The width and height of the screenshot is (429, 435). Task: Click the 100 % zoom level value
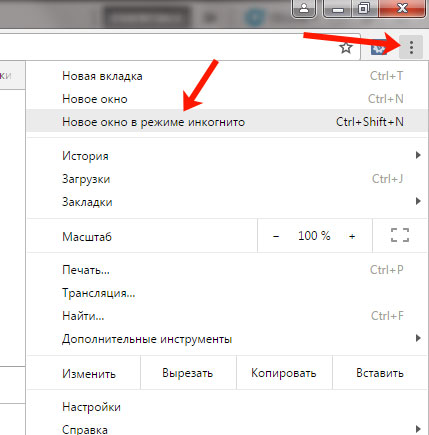(314, 236)
